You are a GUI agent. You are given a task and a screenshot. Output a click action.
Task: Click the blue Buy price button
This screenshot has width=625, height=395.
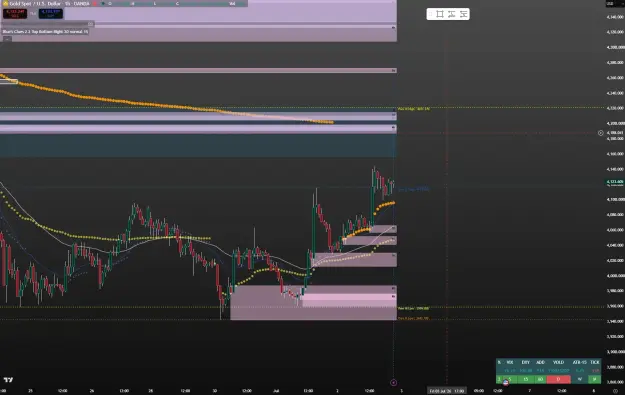pyautogui.click(x=51, y=14)
